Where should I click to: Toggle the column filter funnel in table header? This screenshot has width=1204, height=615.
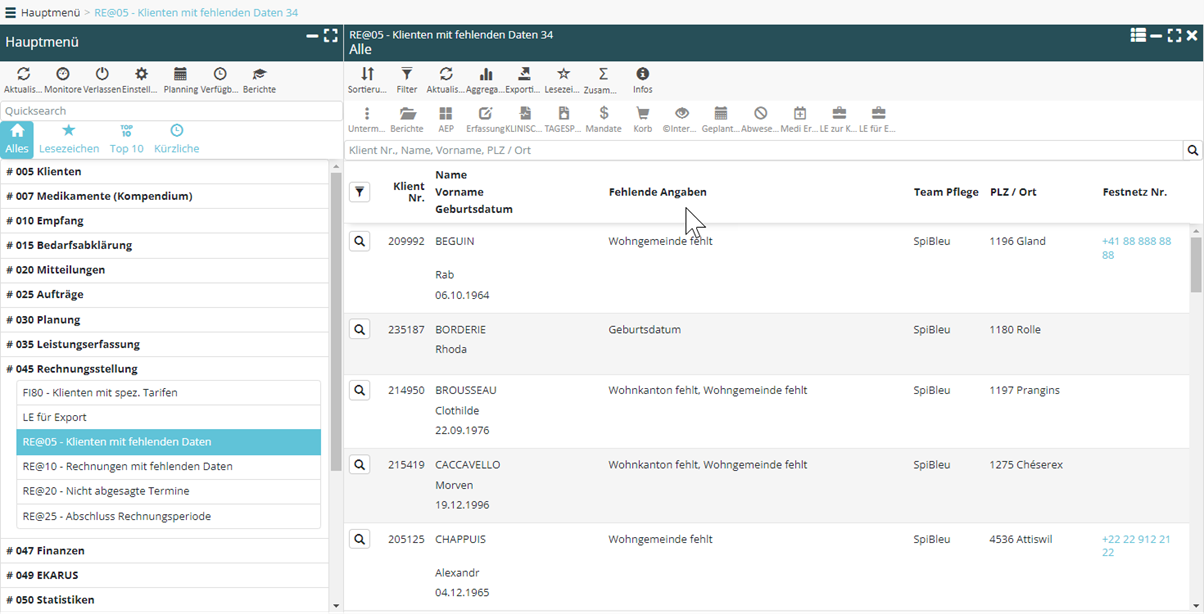(360, 192)
